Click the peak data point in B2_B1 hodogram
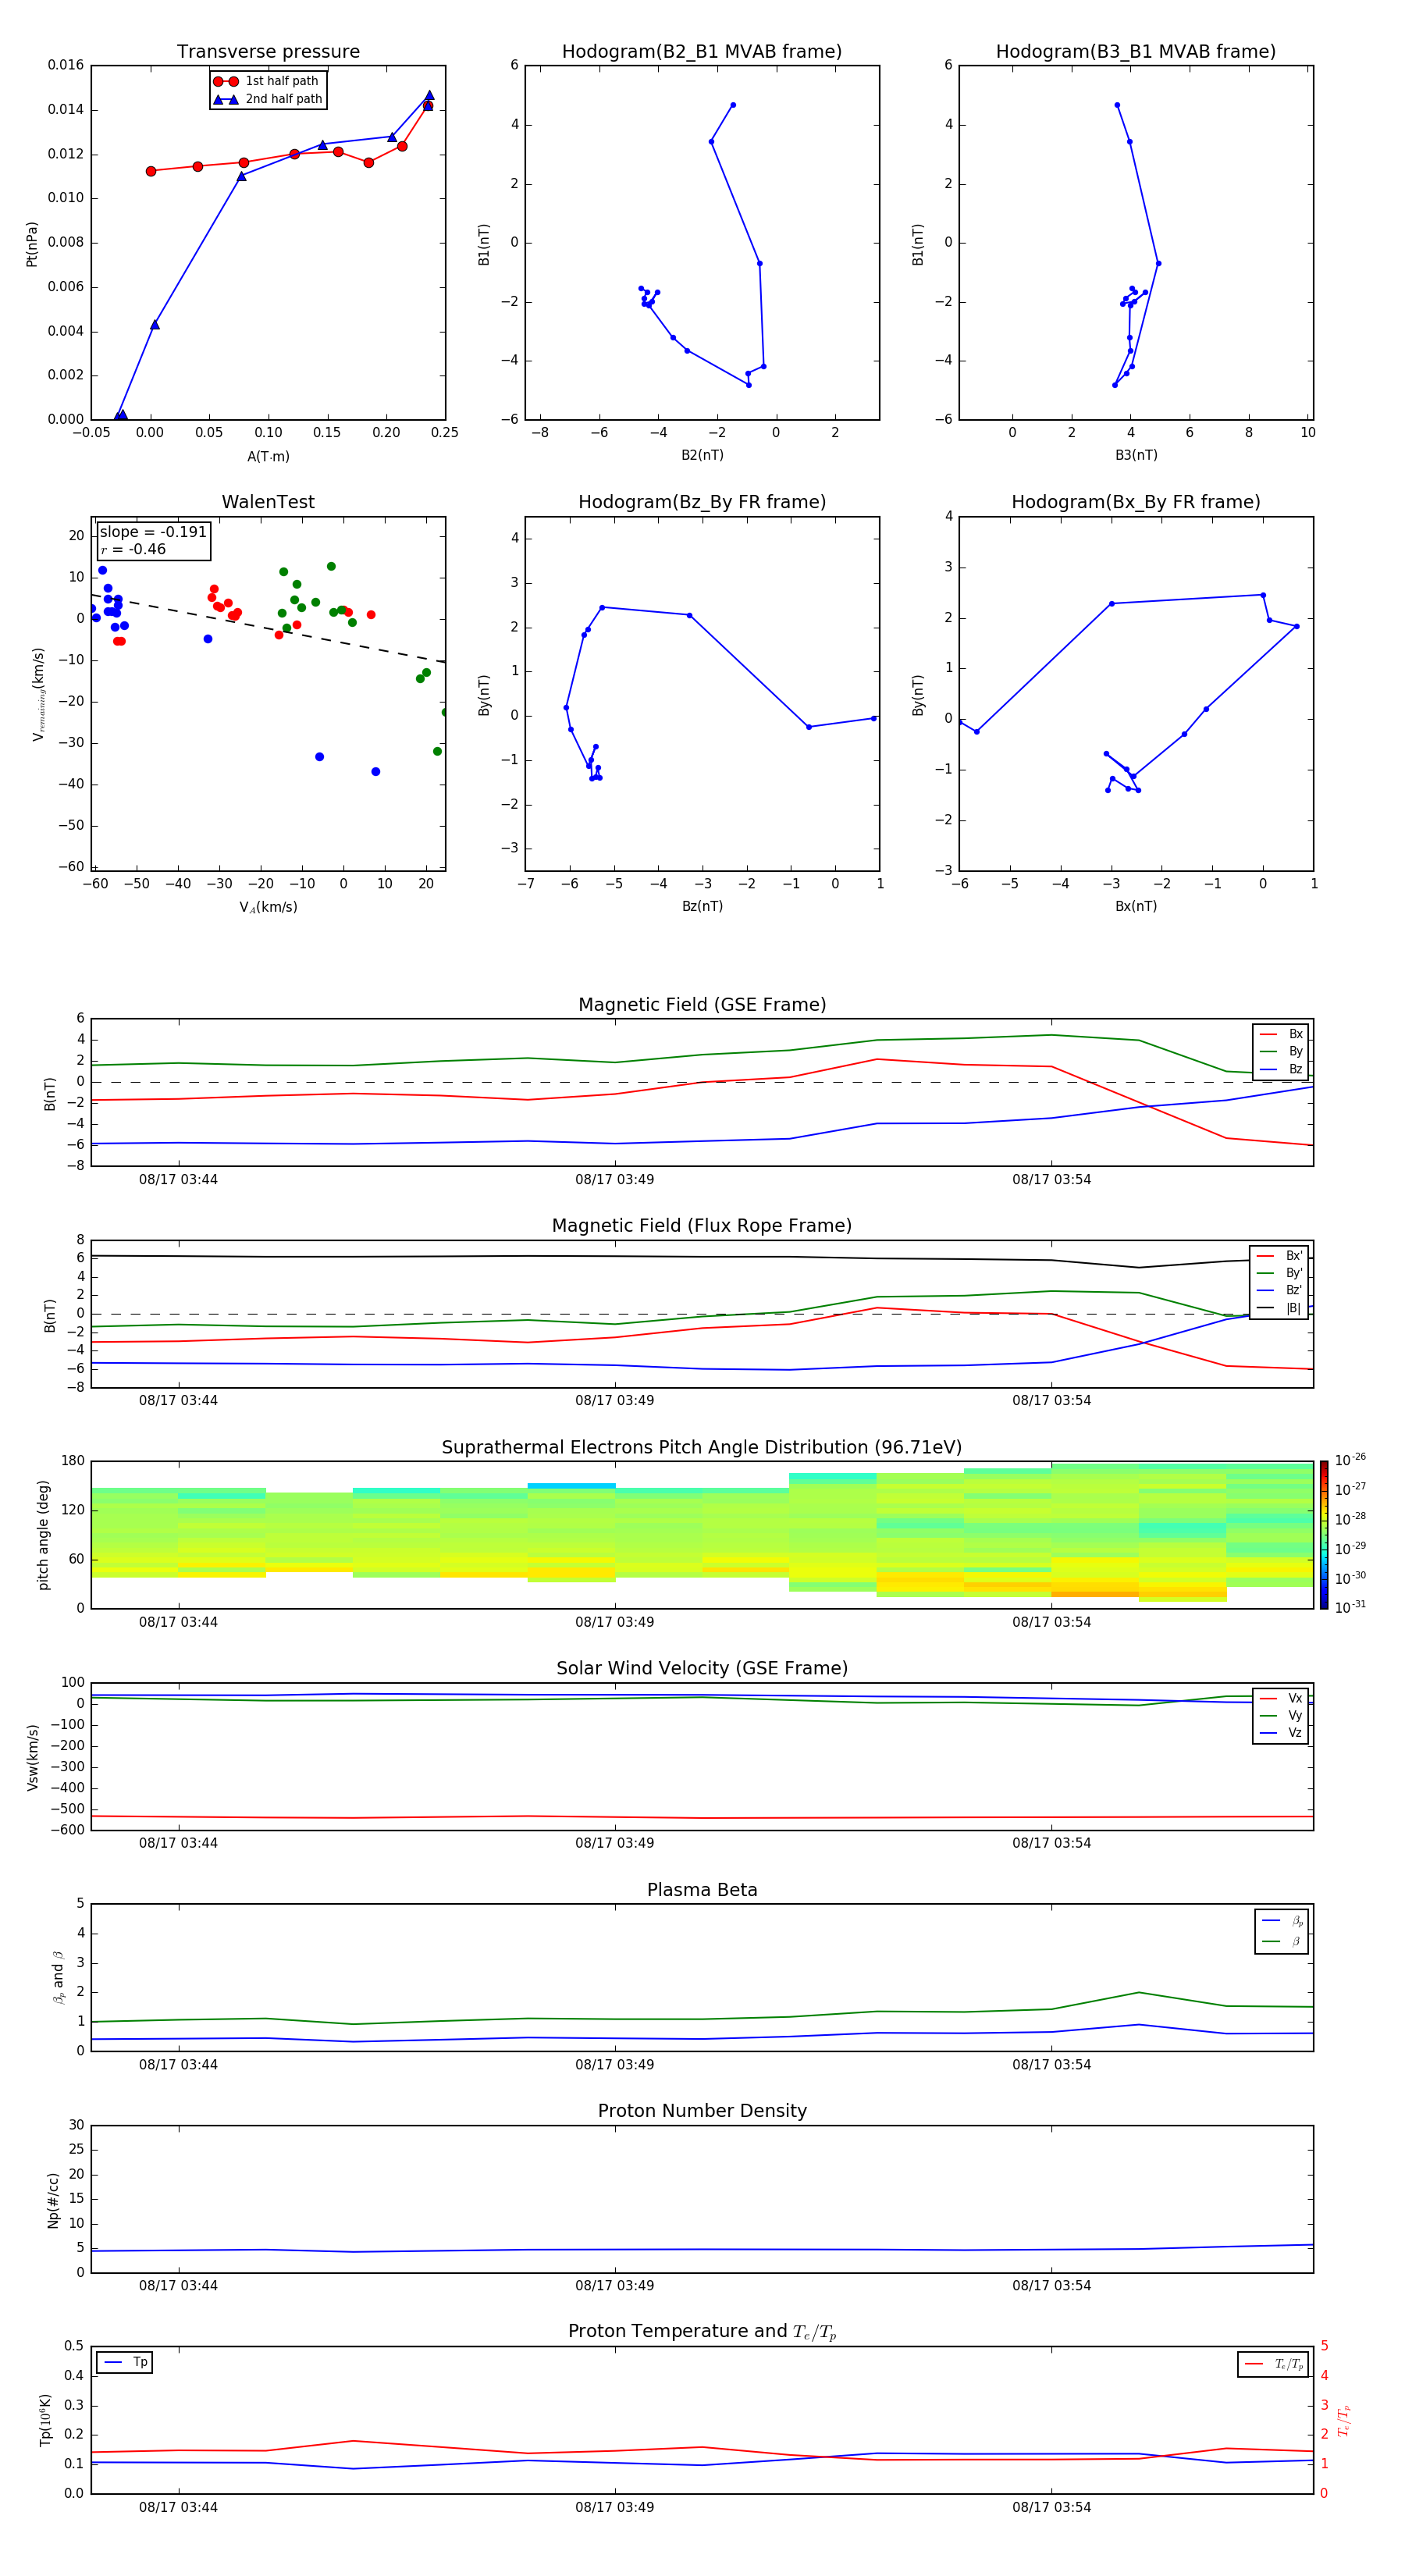 733,105
